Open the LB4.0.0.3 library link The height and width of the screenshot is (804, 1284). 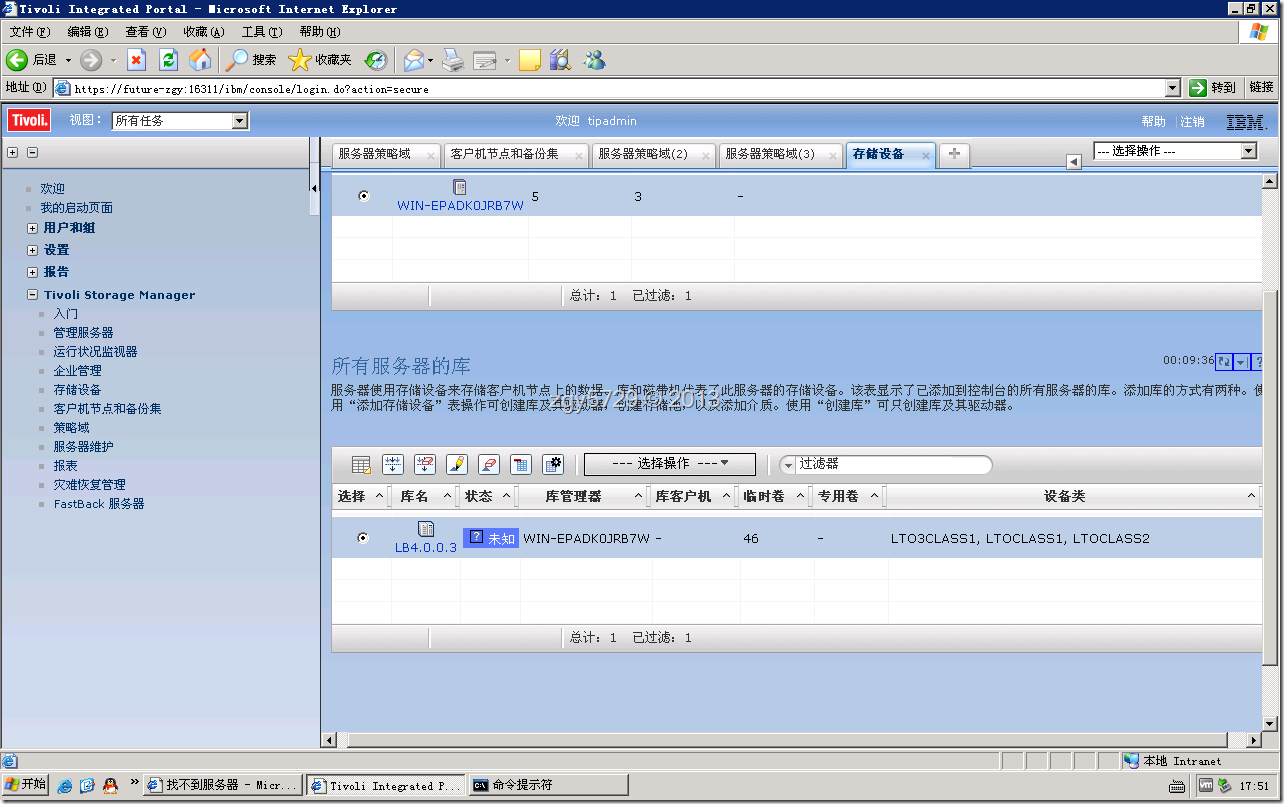[x=426, y=548]
